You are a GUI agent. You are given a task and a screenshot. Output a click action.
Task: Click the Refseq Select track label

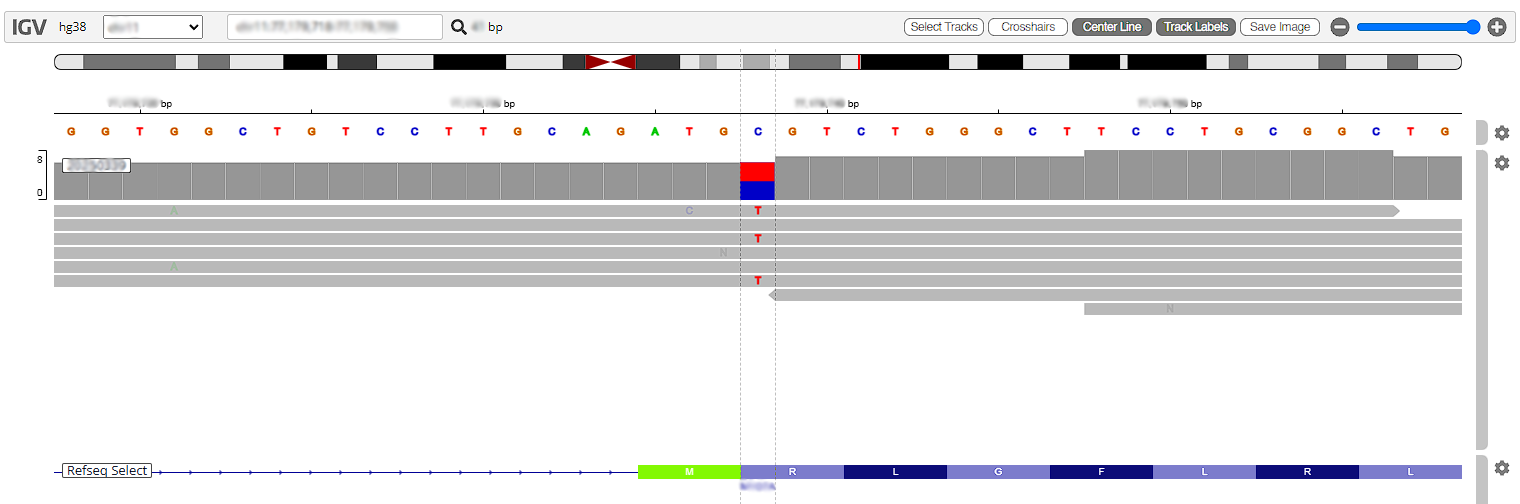(107, 471)
